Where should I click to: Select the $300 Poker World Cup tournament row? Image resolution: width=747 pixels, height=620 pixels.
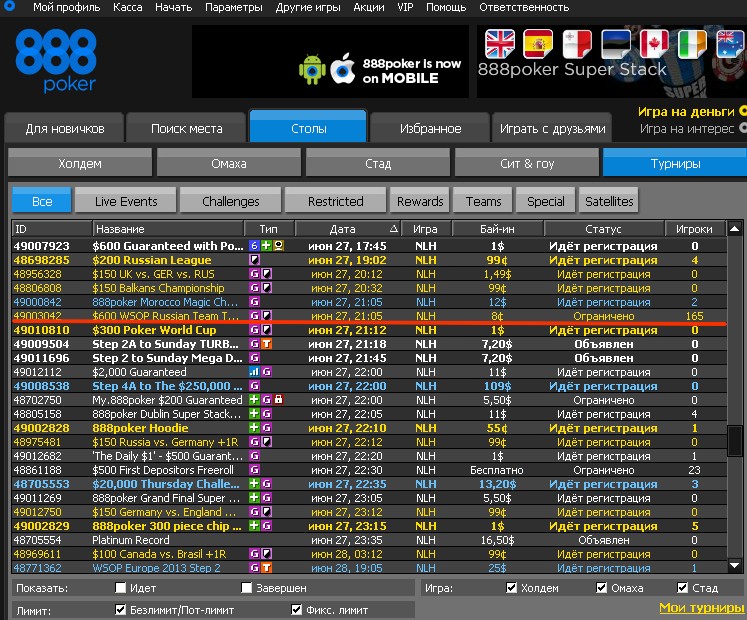pos(369,330)
